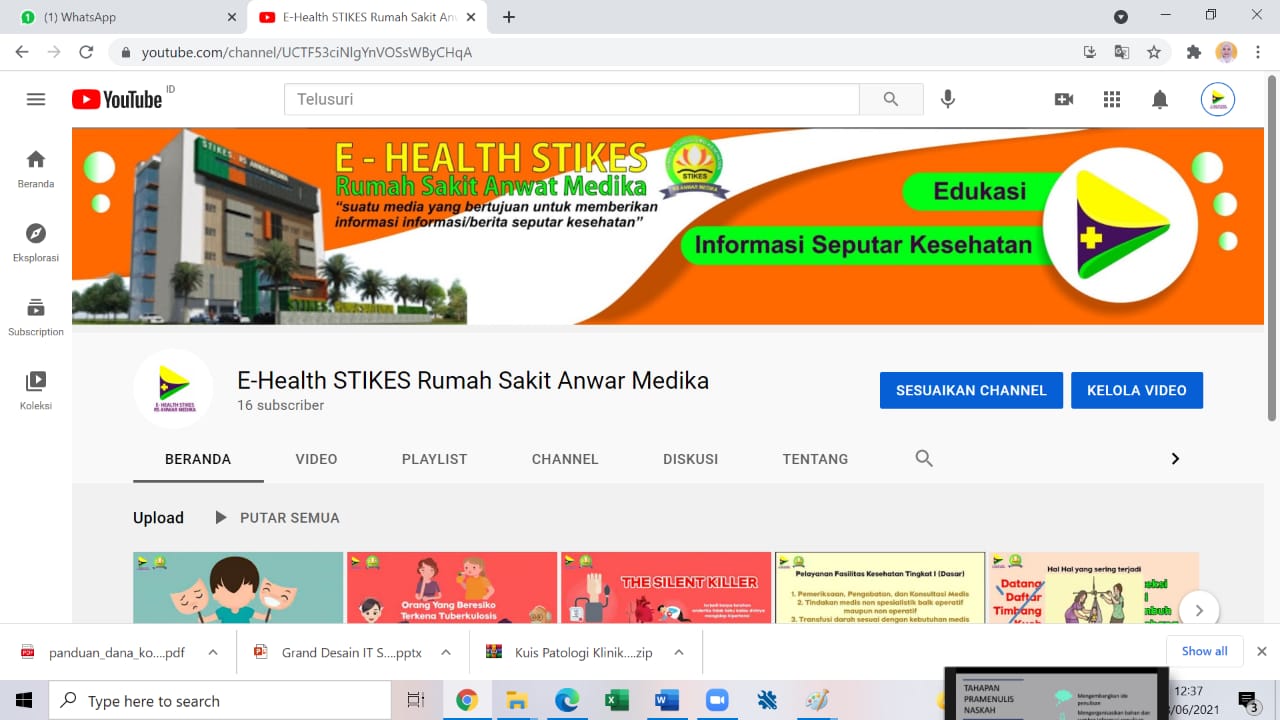Expand options for panduan_dana_ko pdf download

(x=213, y=652)
